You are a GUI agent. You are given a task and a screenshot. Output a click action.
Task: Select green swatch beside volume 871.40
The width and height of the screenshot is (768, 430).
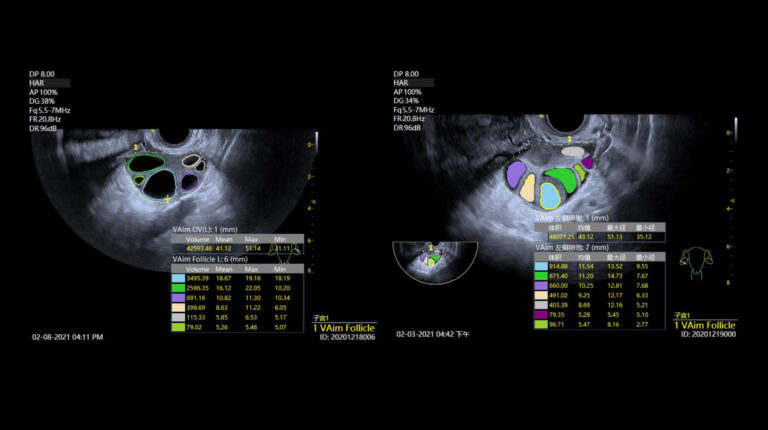tap(541, 276)
